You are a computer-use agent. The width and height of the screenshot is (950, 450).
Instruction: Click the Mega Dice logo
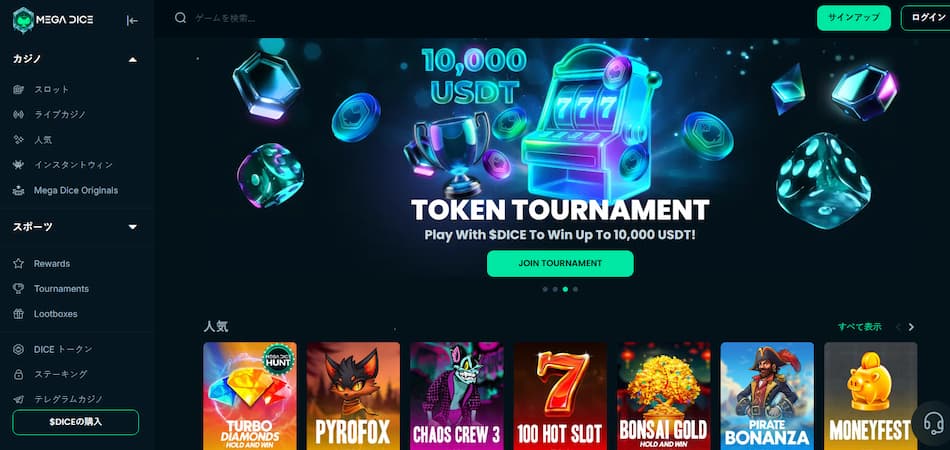click(x=53, y=20)
